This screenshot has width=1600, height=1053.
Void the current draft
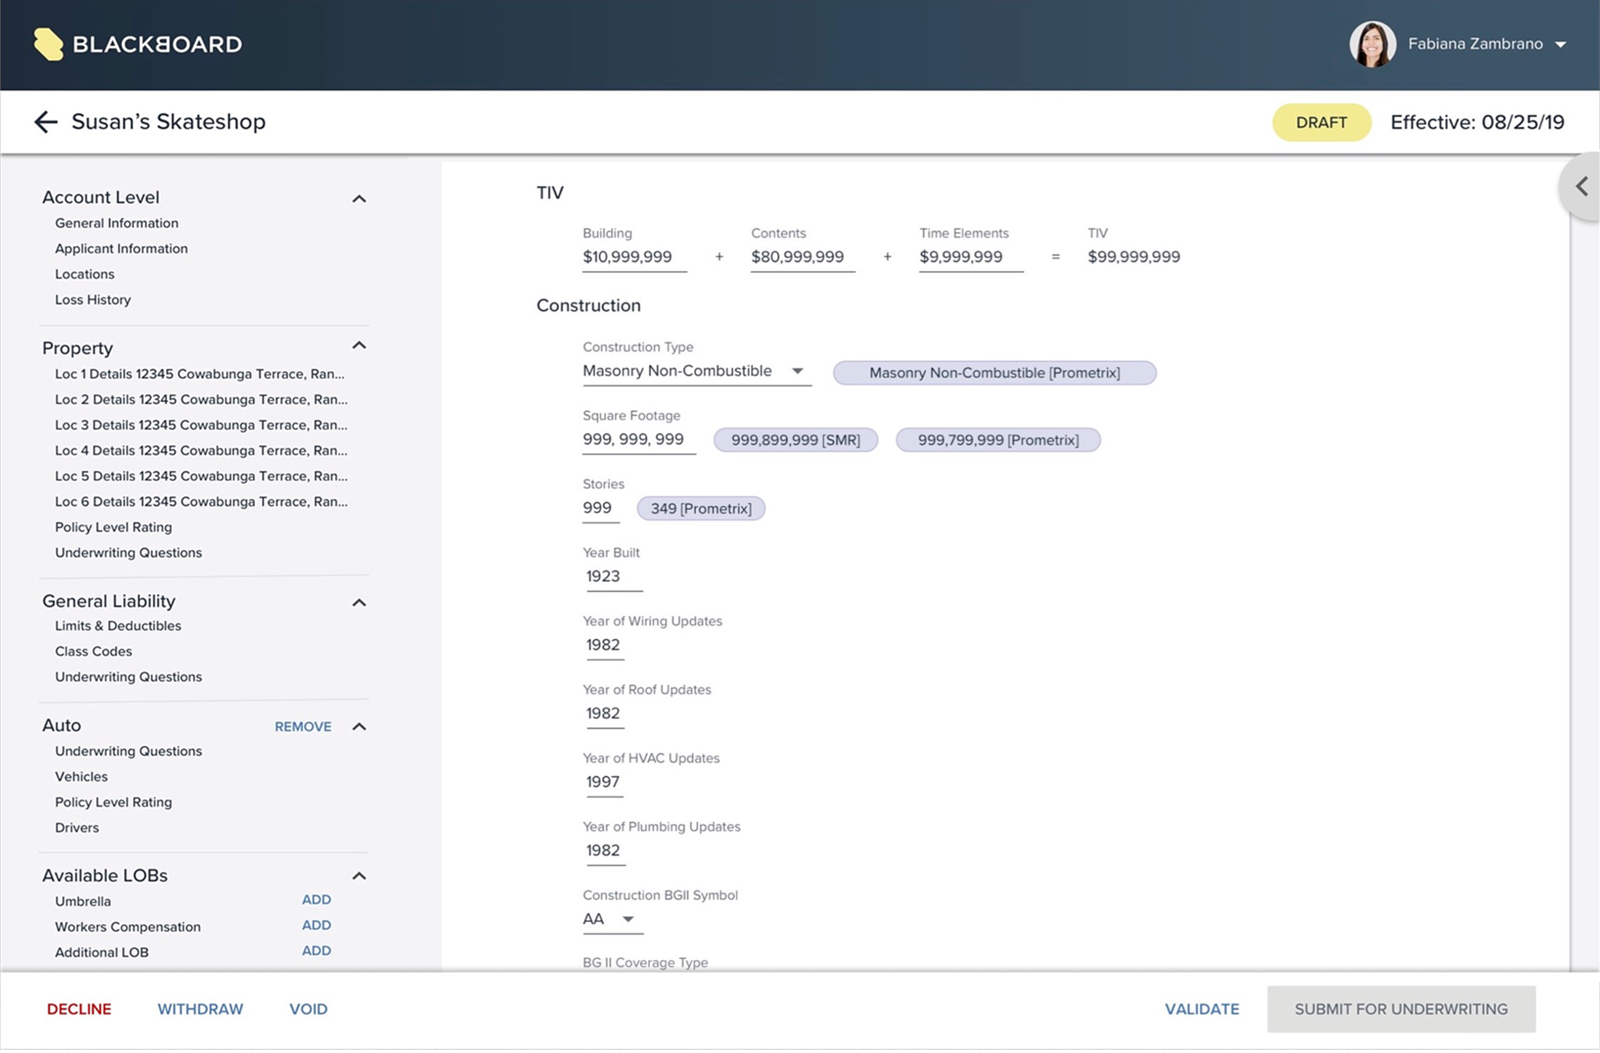point(308,1009)
